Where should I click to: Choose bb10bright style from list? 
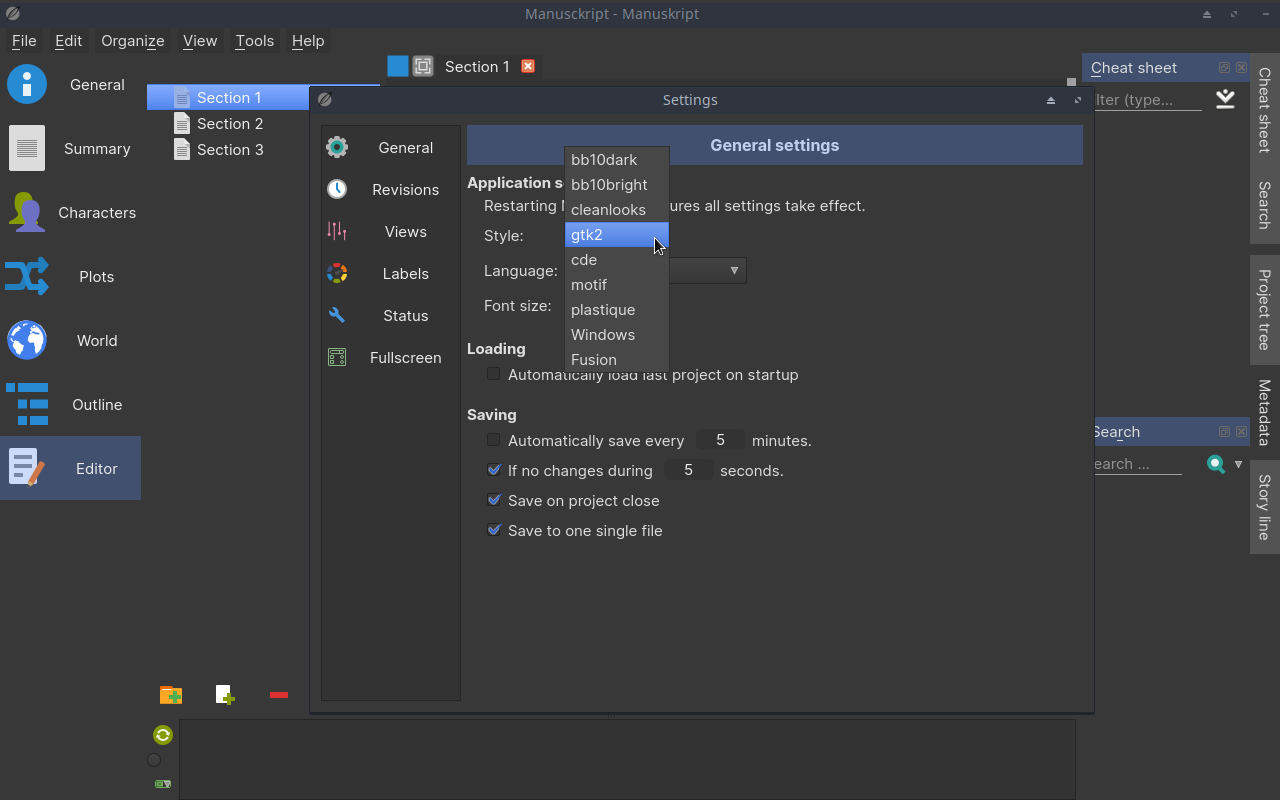[617, 184]
